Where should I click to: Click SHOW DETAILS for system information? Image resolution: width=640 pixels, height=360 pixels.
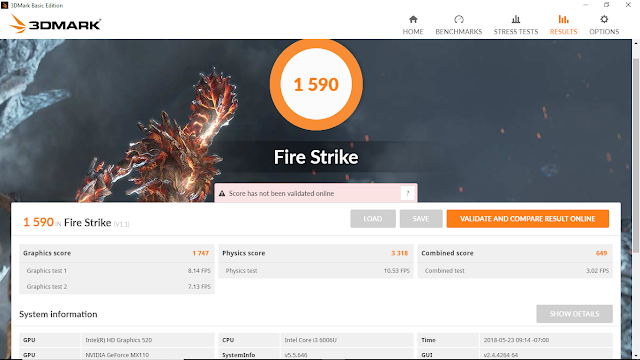(x=574, y=314)
